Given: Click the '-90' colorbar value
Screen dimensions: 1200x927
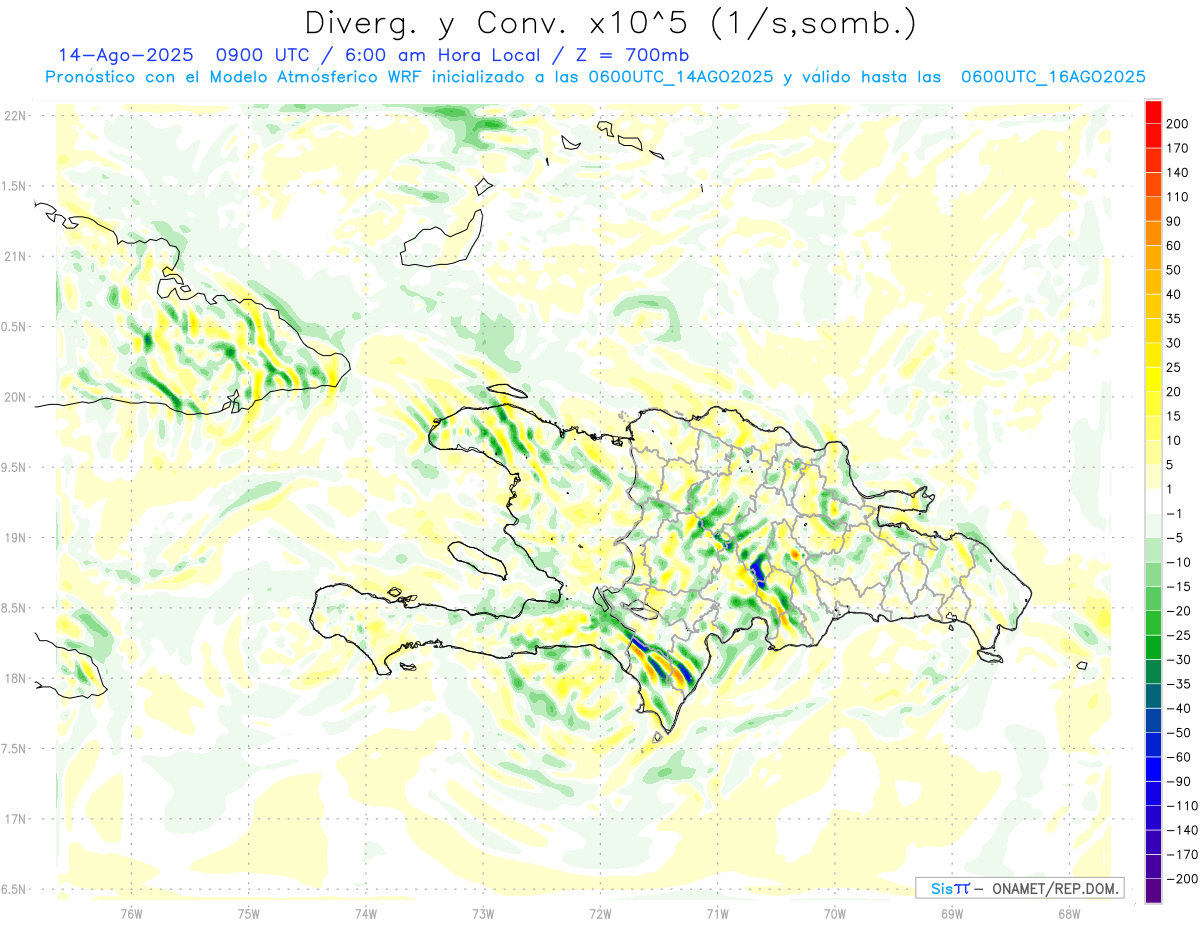Looking at the screenshot, I should (1179, 782).
